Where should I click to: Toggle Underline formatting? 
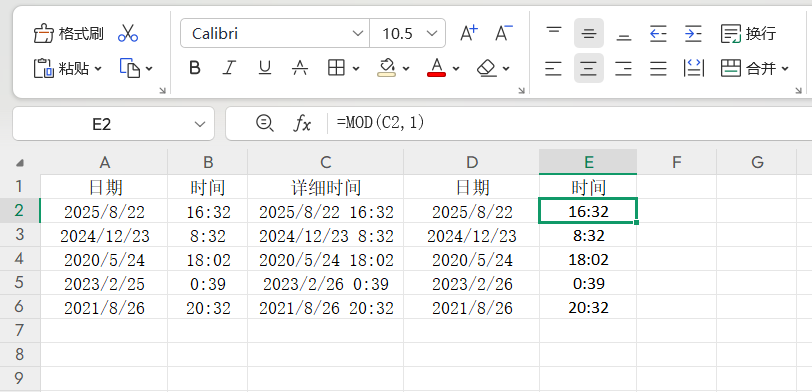pyautogui.click(x=265, y=68)
